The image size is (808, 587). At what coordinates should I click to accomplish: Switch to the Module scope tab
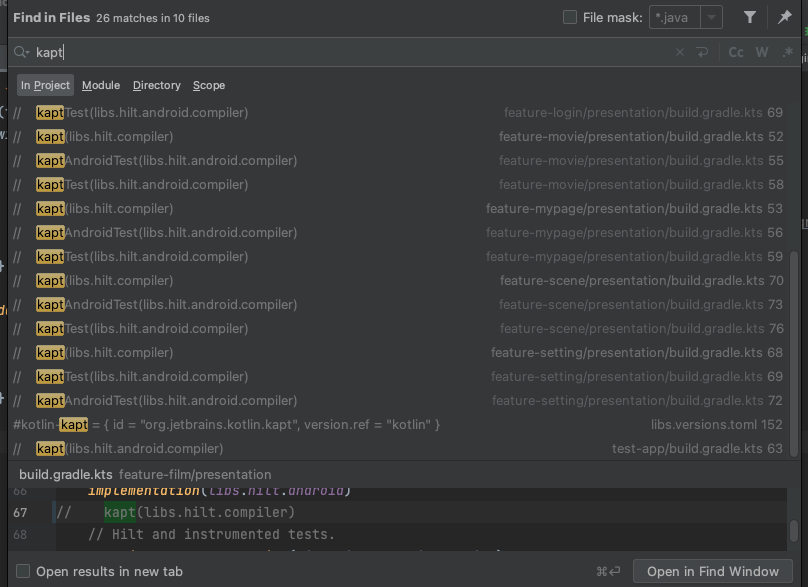(x=101, y=85)
